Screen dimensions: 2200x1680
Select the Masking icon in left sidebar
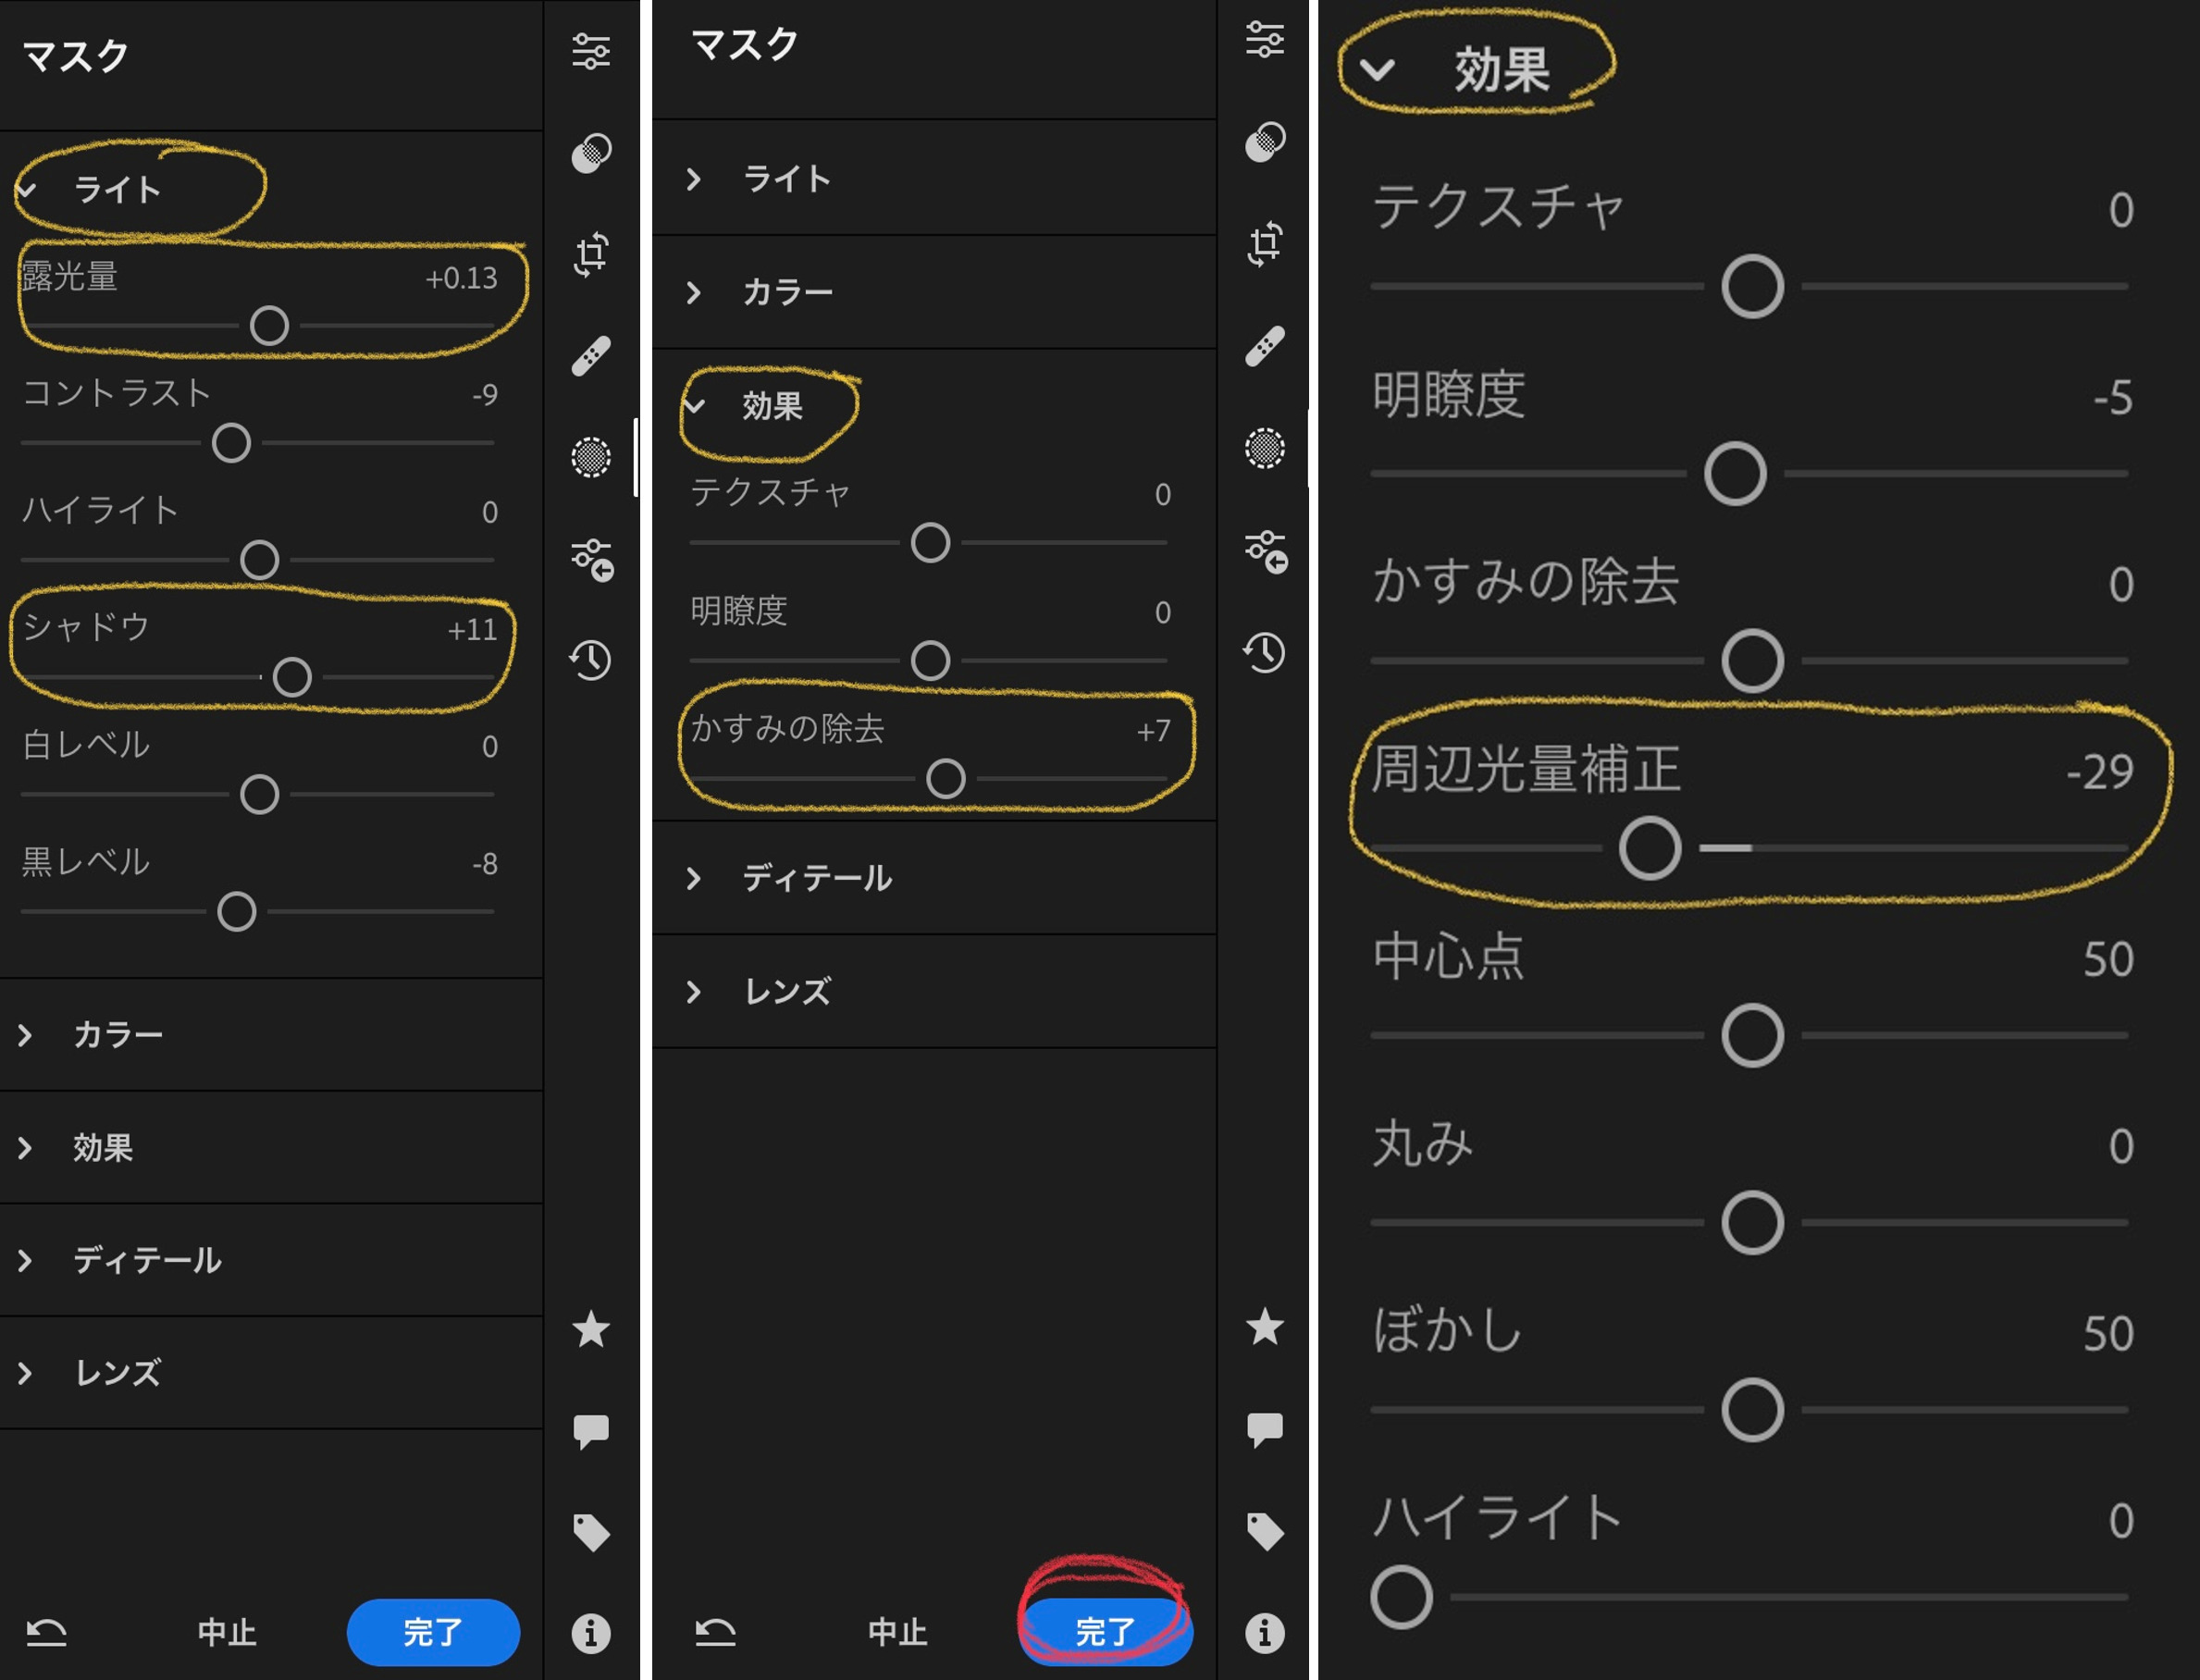591,457
